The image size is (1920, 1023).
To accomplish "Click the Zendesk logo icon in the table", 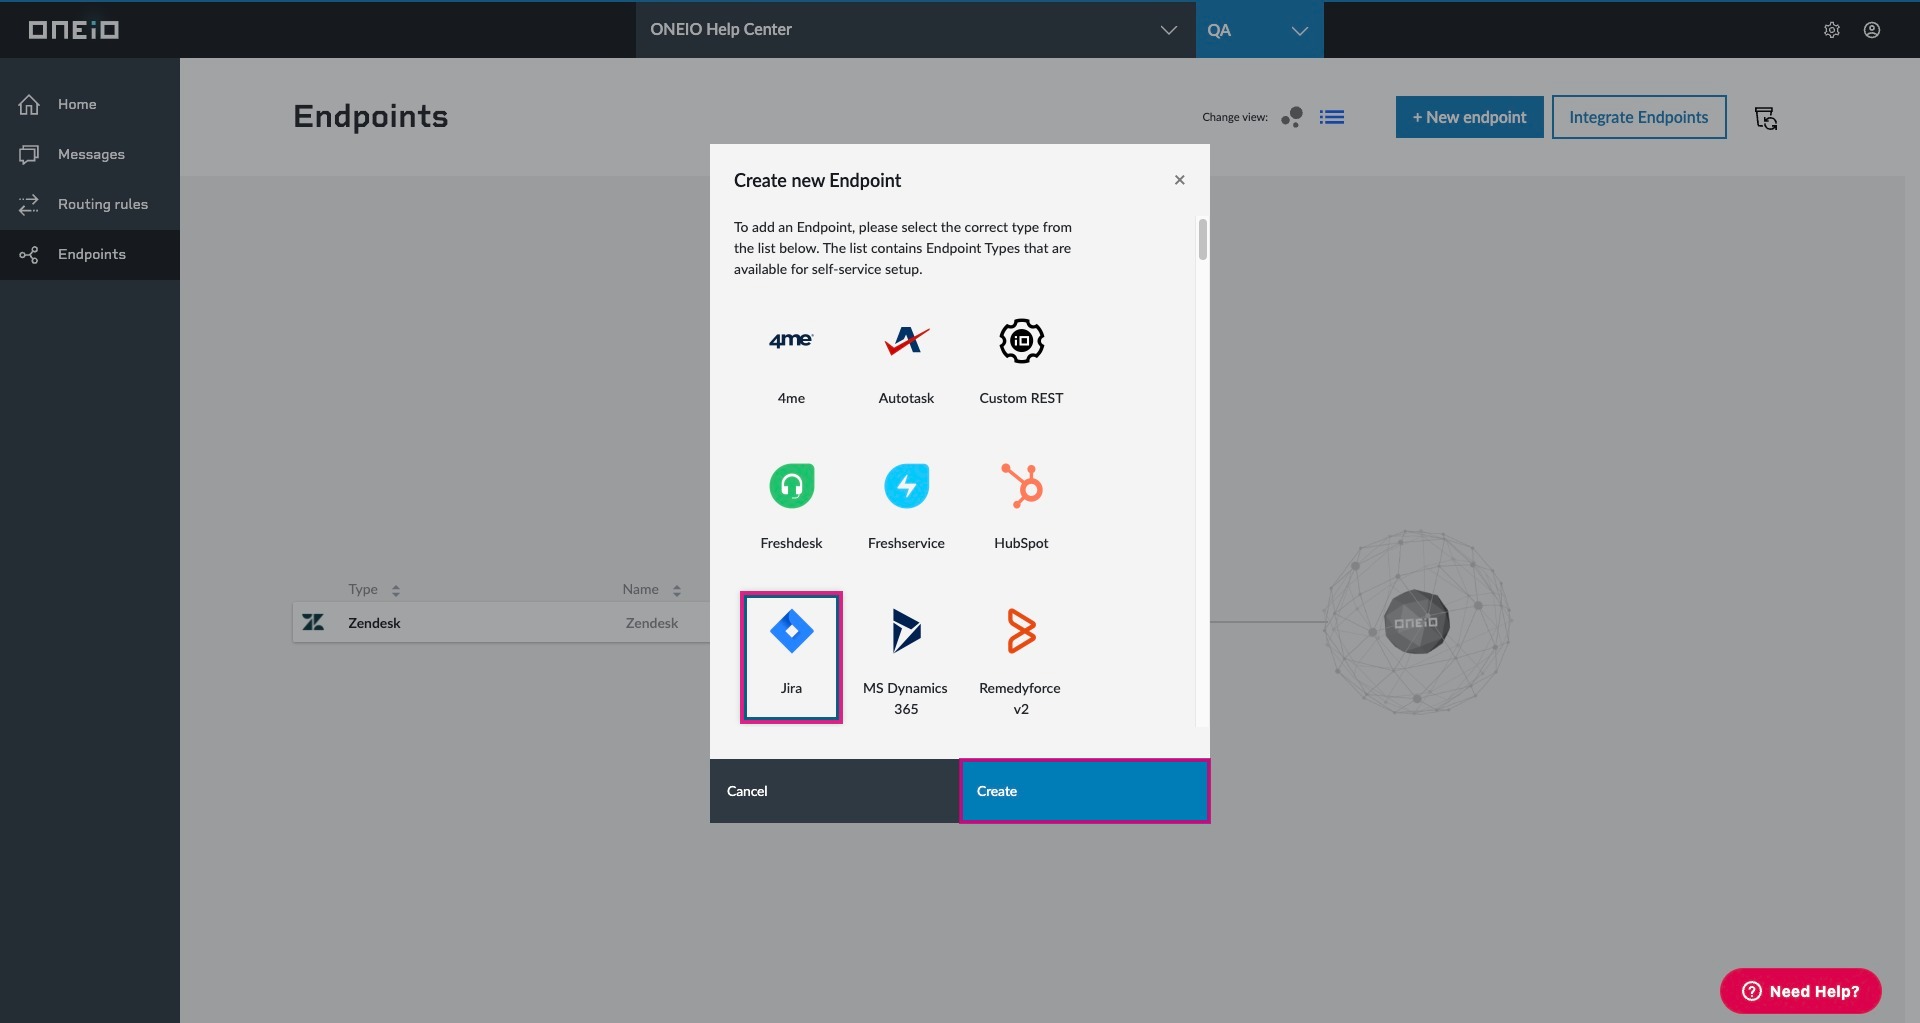I will click(313, 622).
